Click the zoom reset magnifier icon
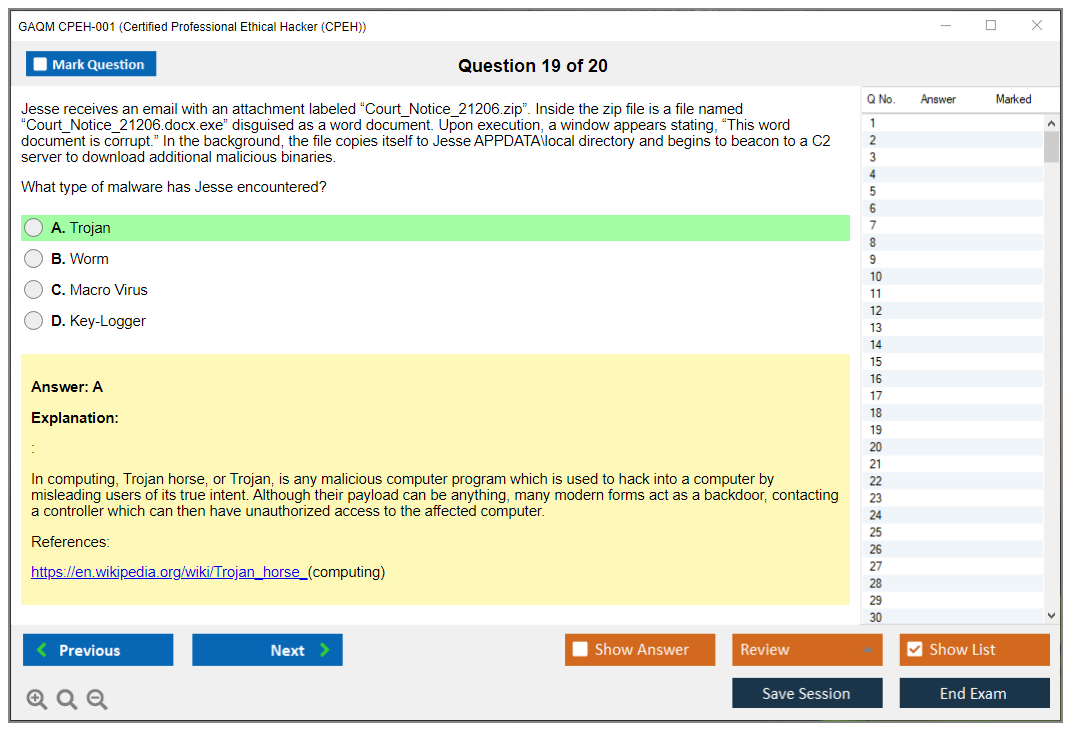This screenshot has height=735, width=1075. pyautogui.click(x=67, y=700)
